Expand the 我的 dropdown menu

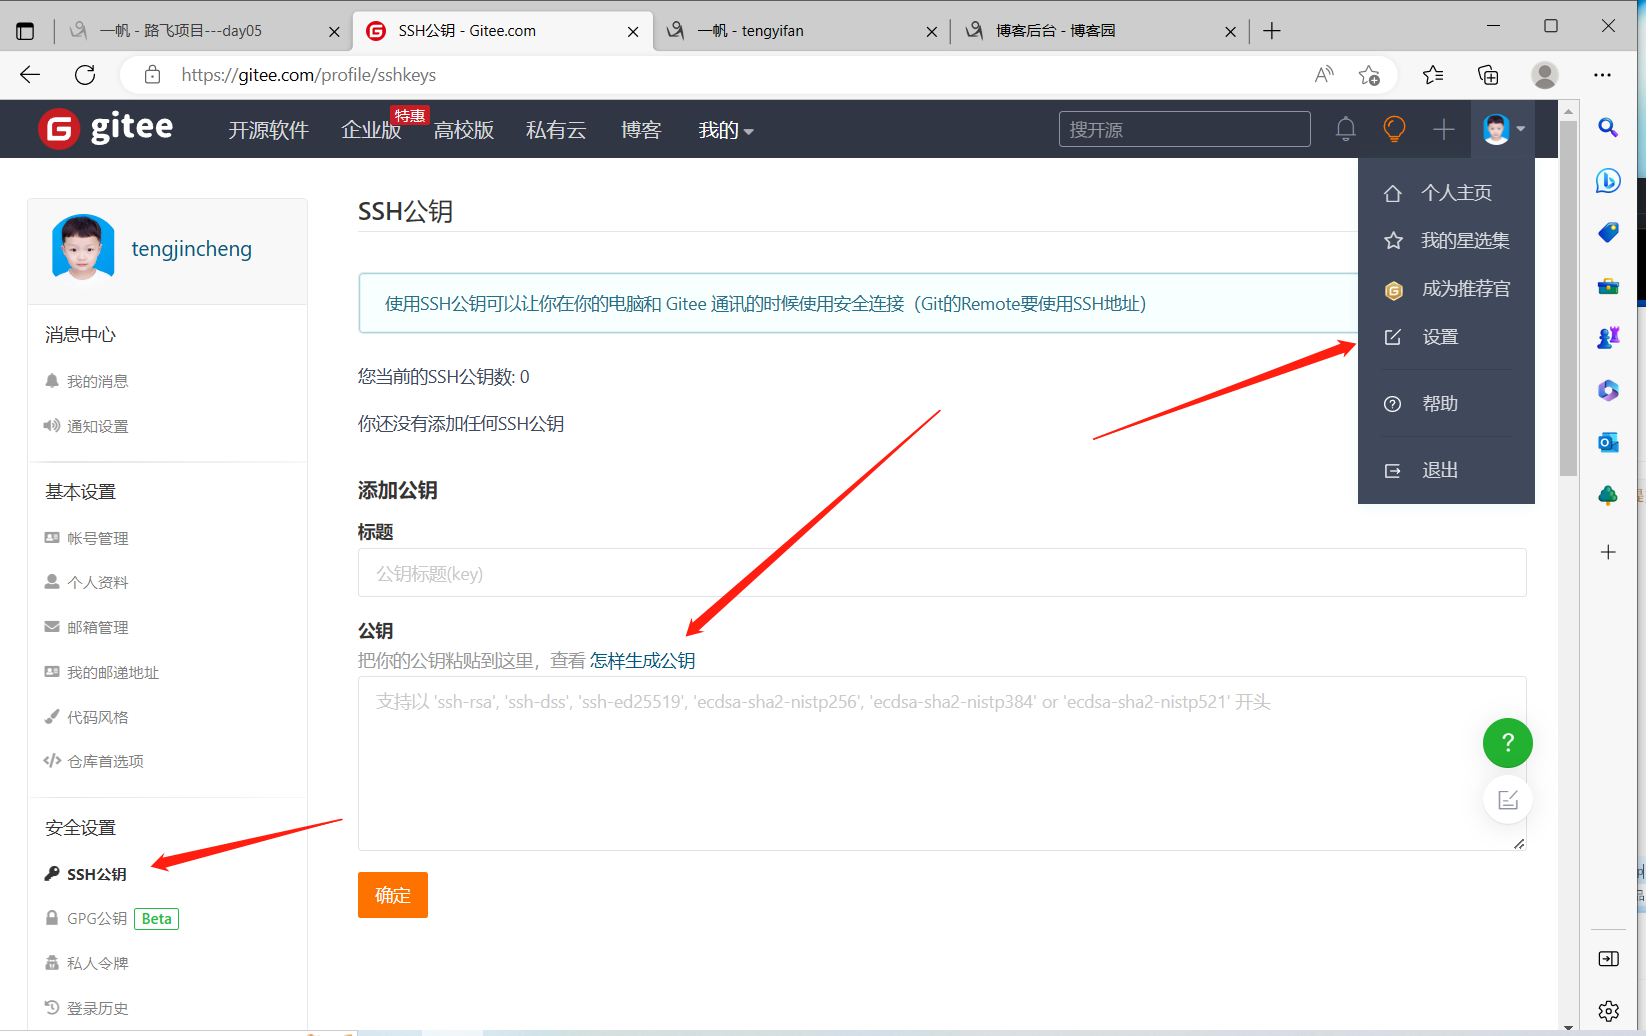point(726,130)
